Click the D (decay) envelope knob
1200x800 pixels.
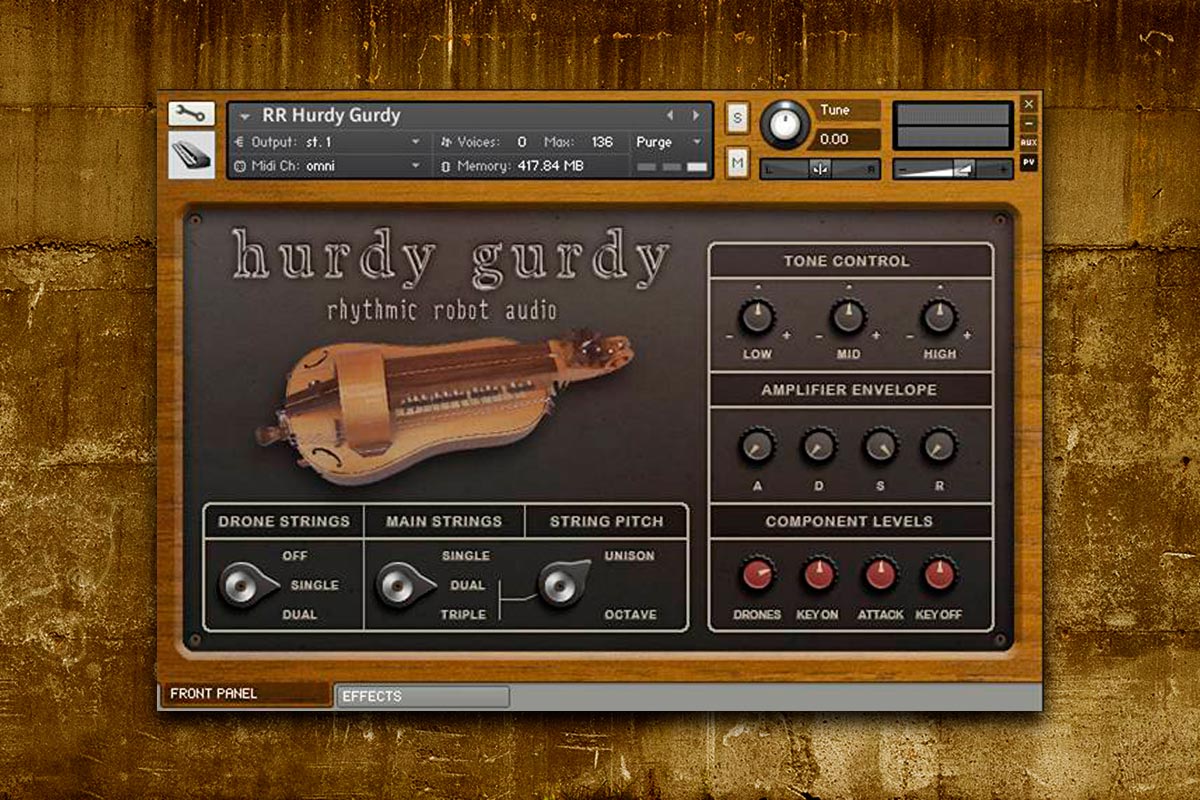(x=818, y=446)
